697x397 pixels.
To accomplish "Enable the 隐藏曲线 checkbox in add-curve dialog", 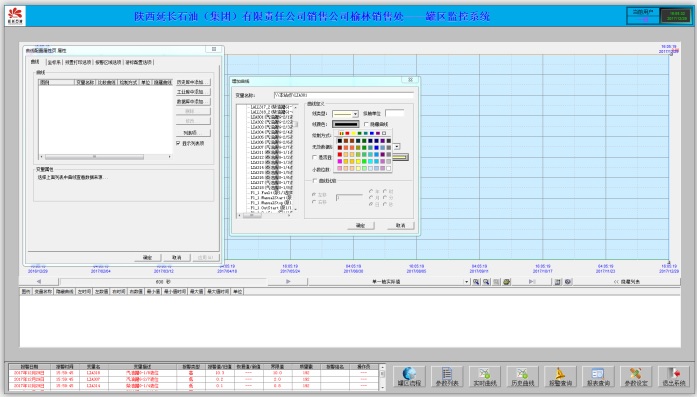I will [x=366, y=124].
